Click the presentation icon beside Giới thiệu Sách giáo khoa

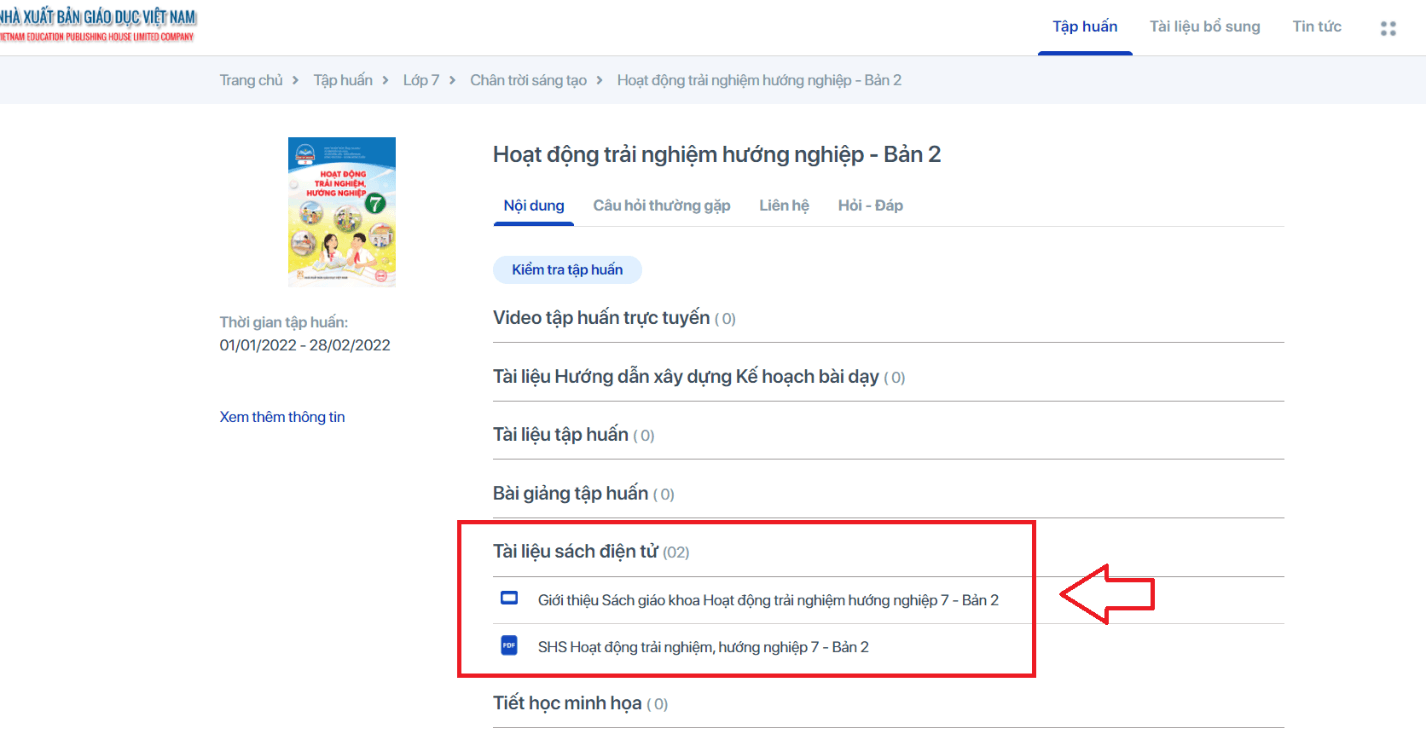click(x=509, y=598)
